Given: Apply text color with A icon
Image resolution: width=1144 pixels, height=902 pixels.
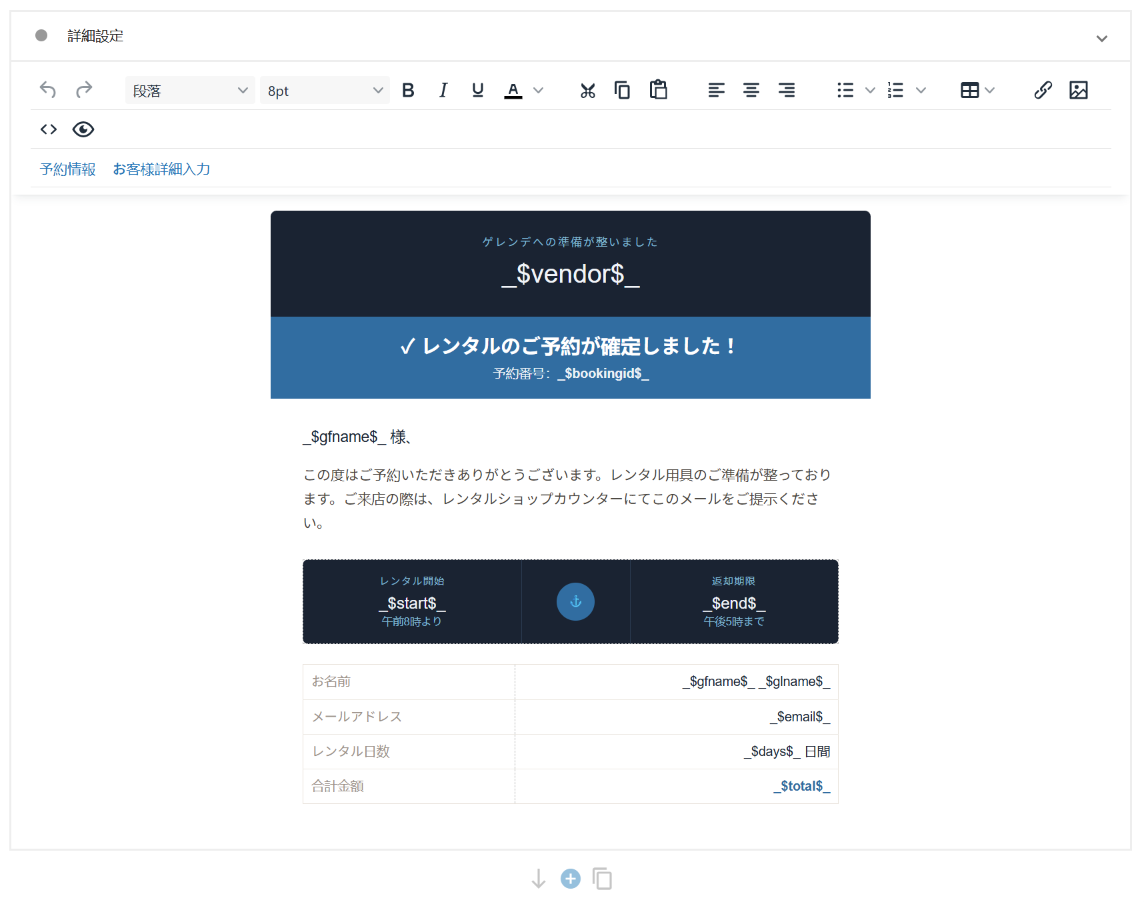Looking at the screenshot, I should pyautogui.click(x=514, y=90).
